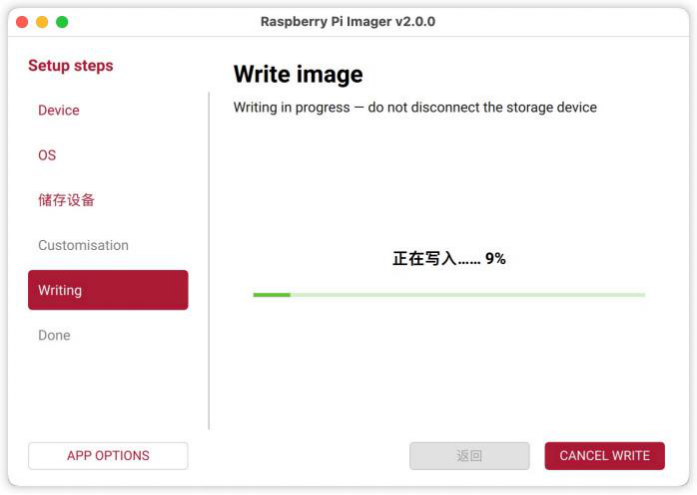Screen dimensions: 697x495
Task: Go to the OS setup step
Action: [47, 155]
